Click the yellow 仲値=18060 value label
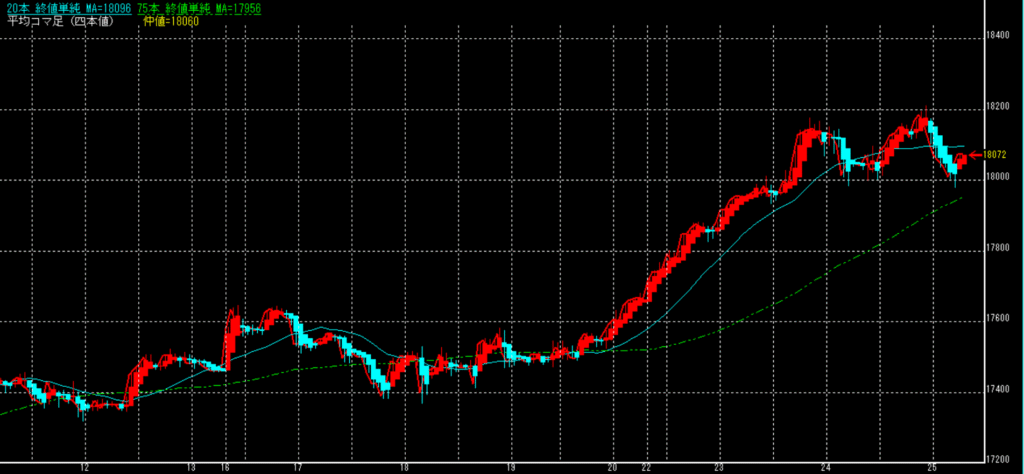This screenshot has width=1024, height=474. click(166, 19)
